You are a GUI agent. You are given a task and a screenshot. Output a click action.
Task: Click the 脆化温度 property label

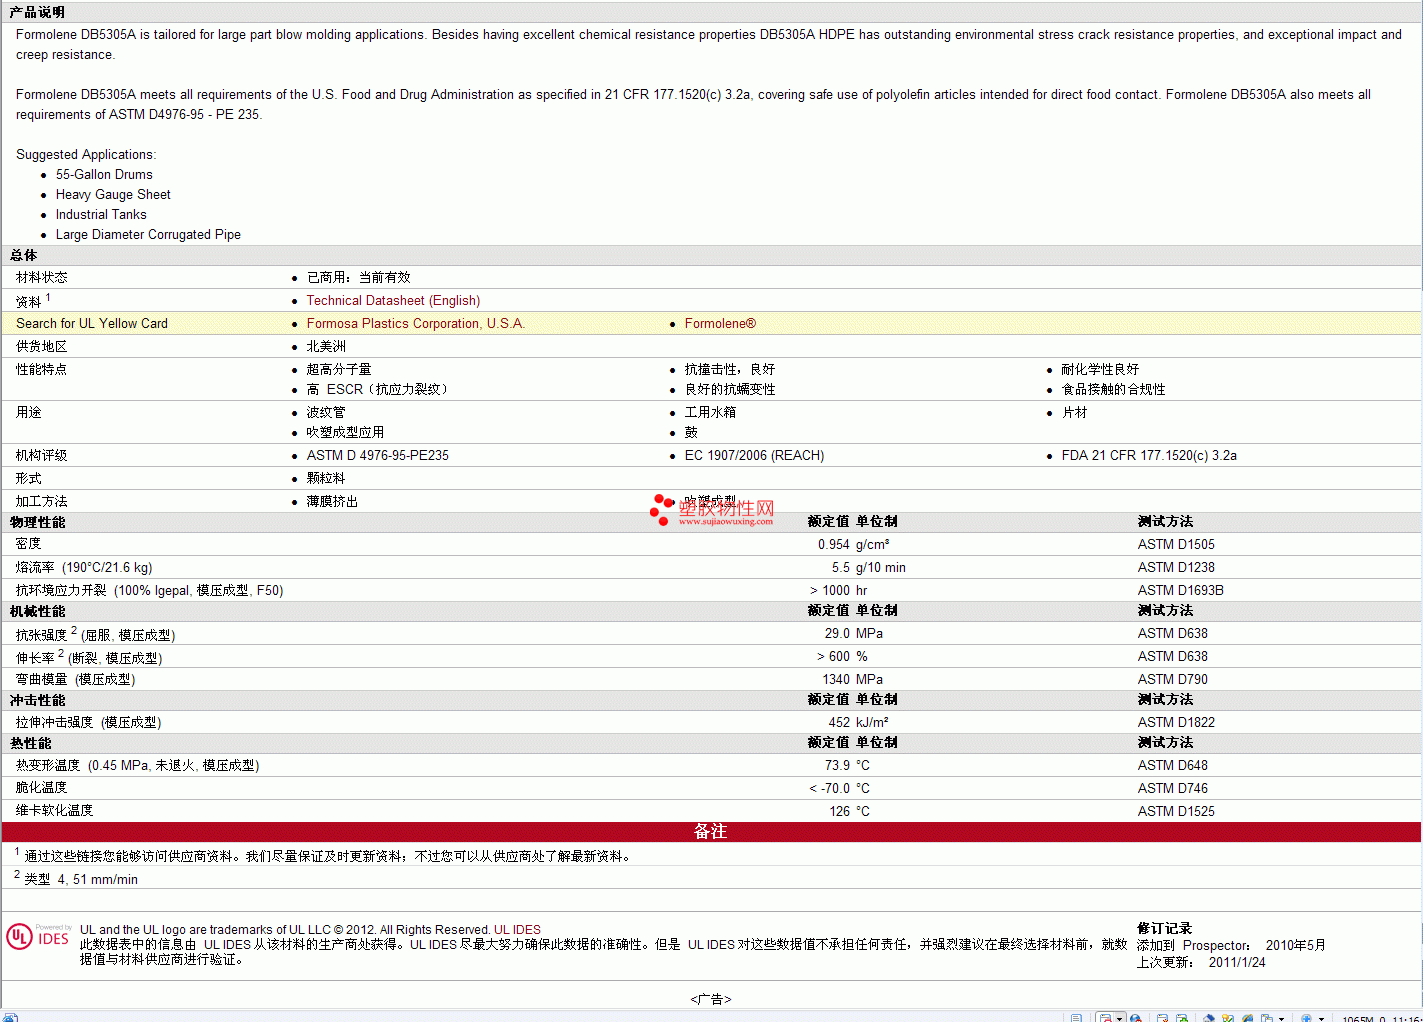pos(42,789)
